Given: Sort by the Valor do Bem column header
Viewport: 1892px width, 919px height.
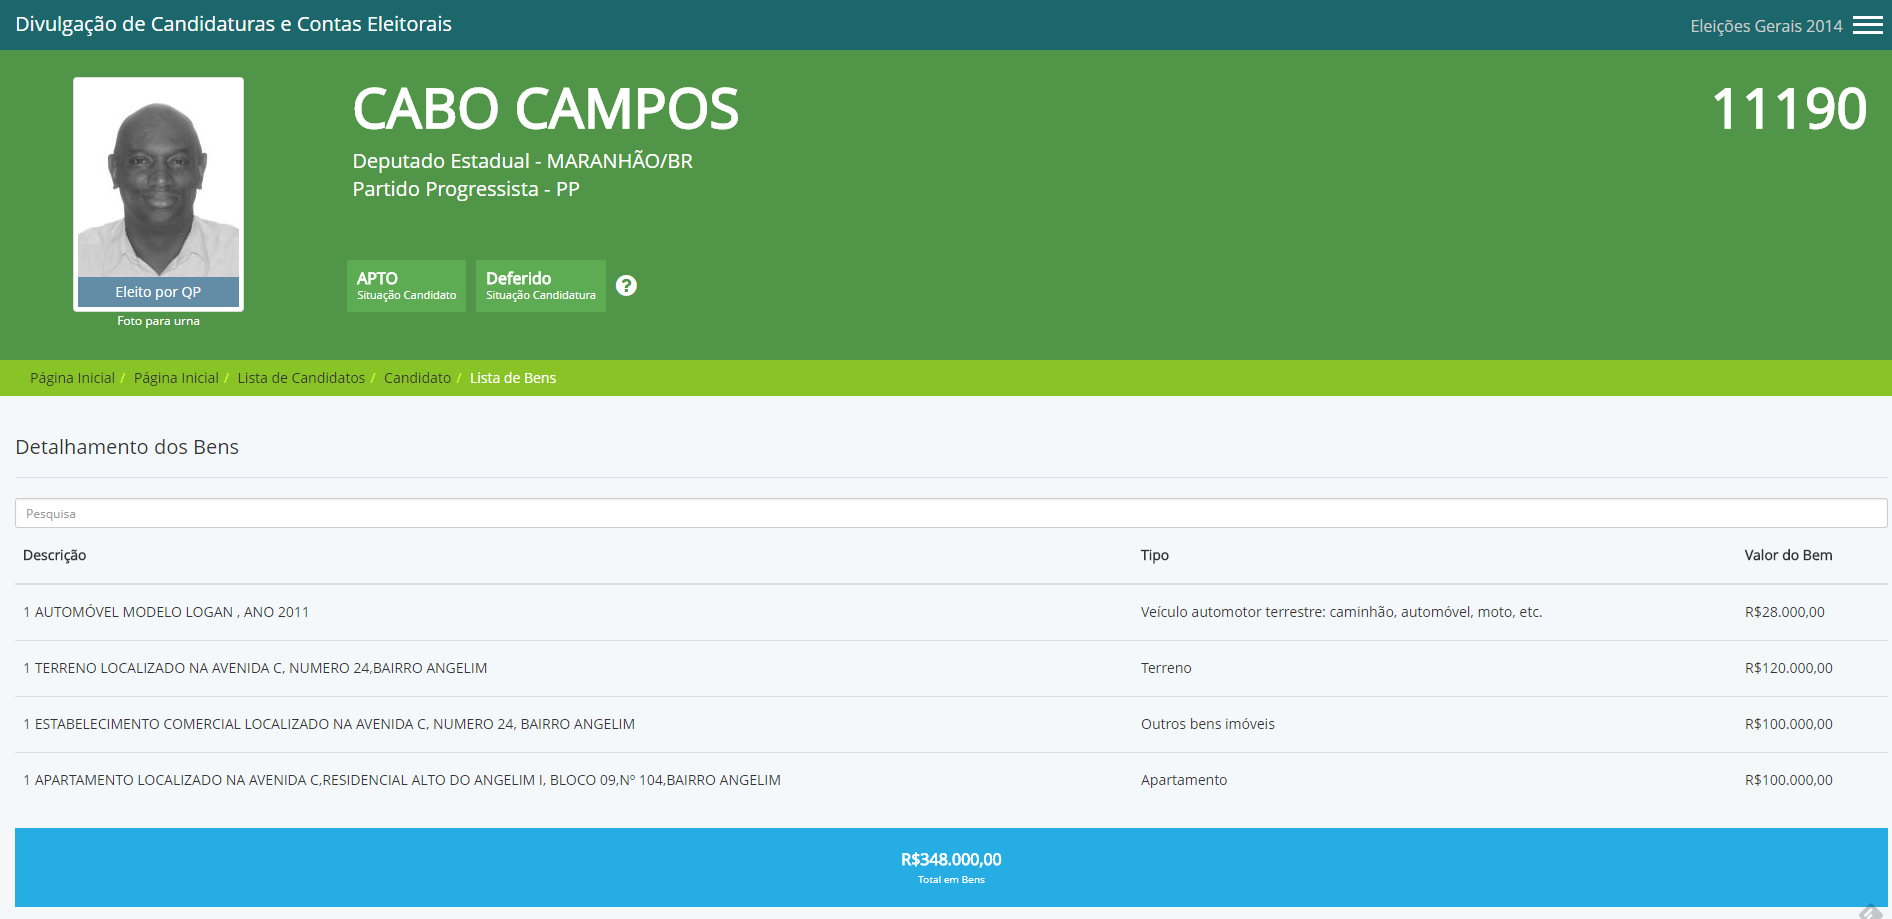Looking at the screenshot, I should (1788, 555).
